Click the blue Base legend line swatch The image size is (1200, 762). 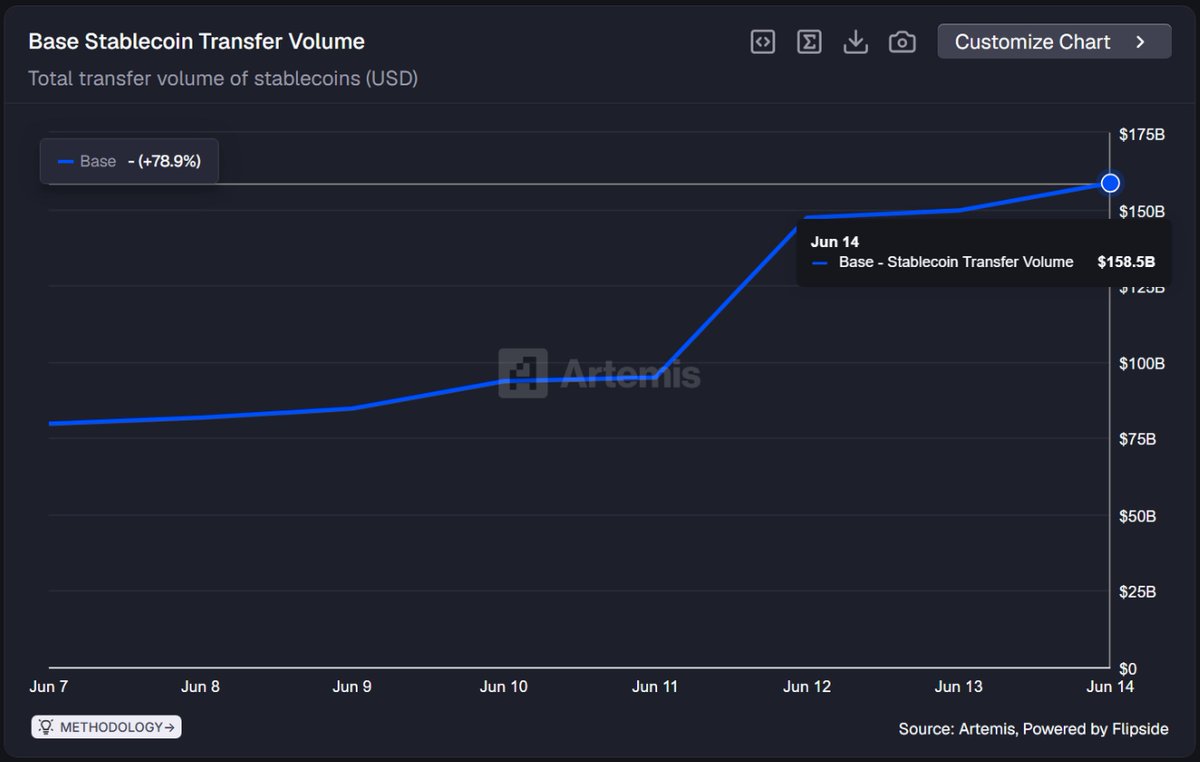click(66, 161)
